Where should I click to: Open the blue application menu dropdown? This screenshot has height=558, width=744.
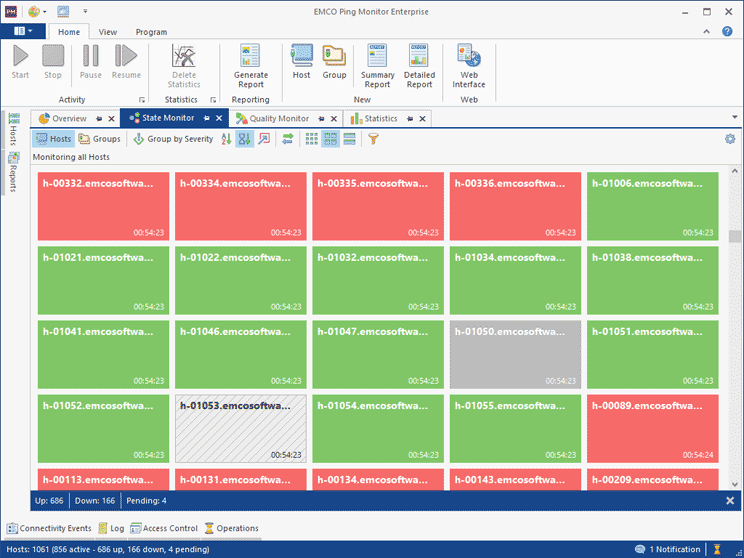click(x=23, y=31)
